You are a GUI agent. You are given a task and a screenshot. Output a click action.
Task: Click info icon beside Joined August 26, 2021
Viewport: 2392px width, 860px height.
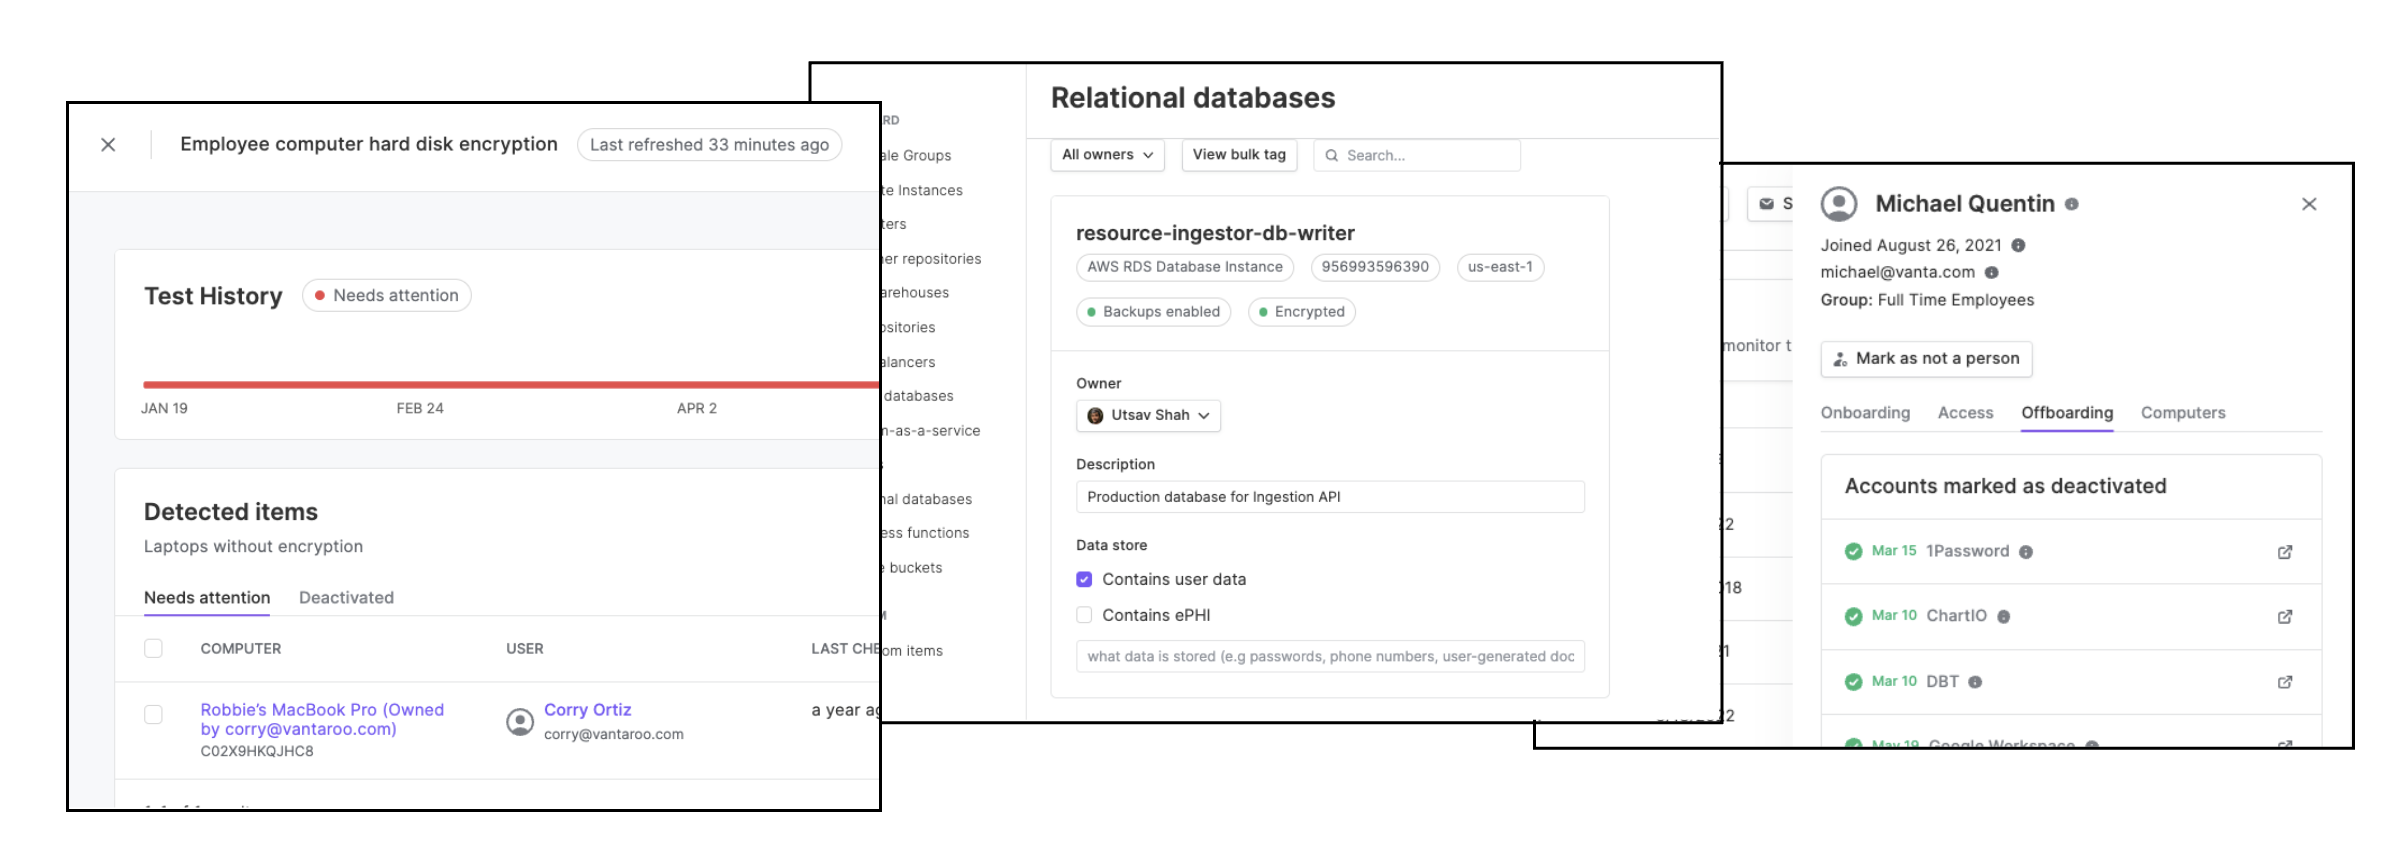click(x=2018, y=246)
